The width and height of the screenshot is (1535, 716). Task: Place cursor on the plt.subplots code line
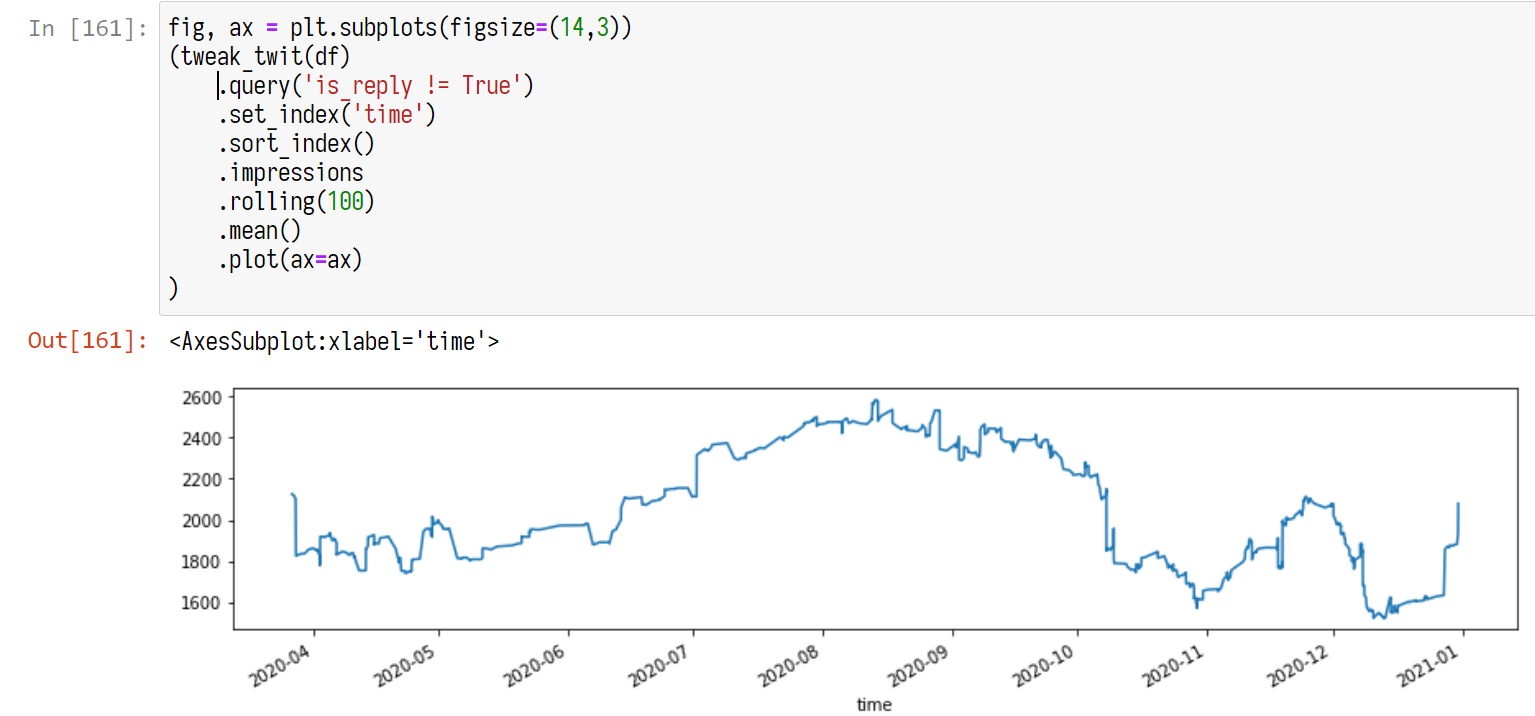400,28
